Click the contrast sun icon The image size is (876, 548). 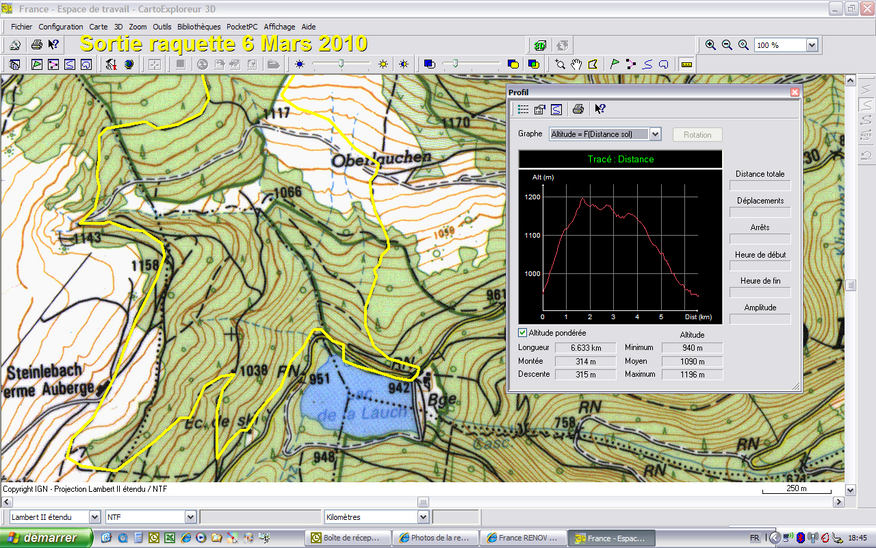pyautogui.click(x=404, y=64)
